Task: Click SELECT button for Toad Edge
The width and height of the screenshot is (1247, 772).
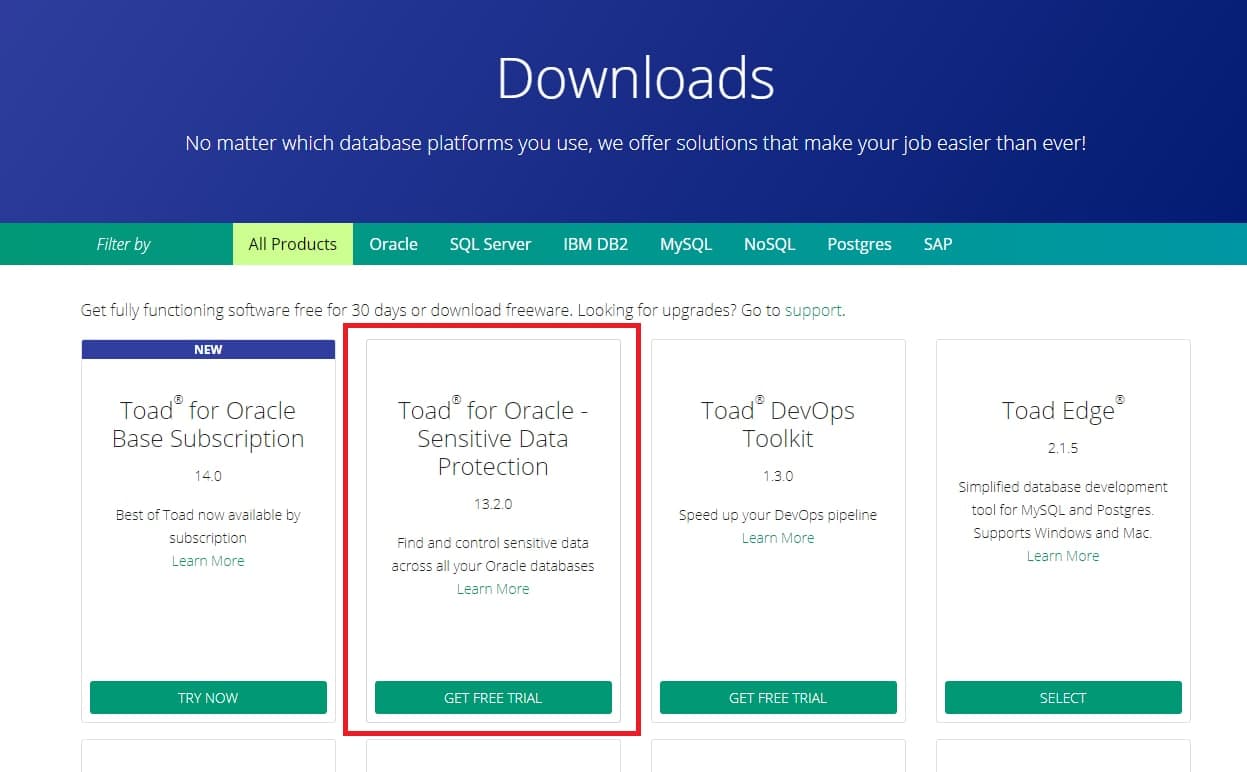Action: pyautogui.click(x=1063, y=698)
